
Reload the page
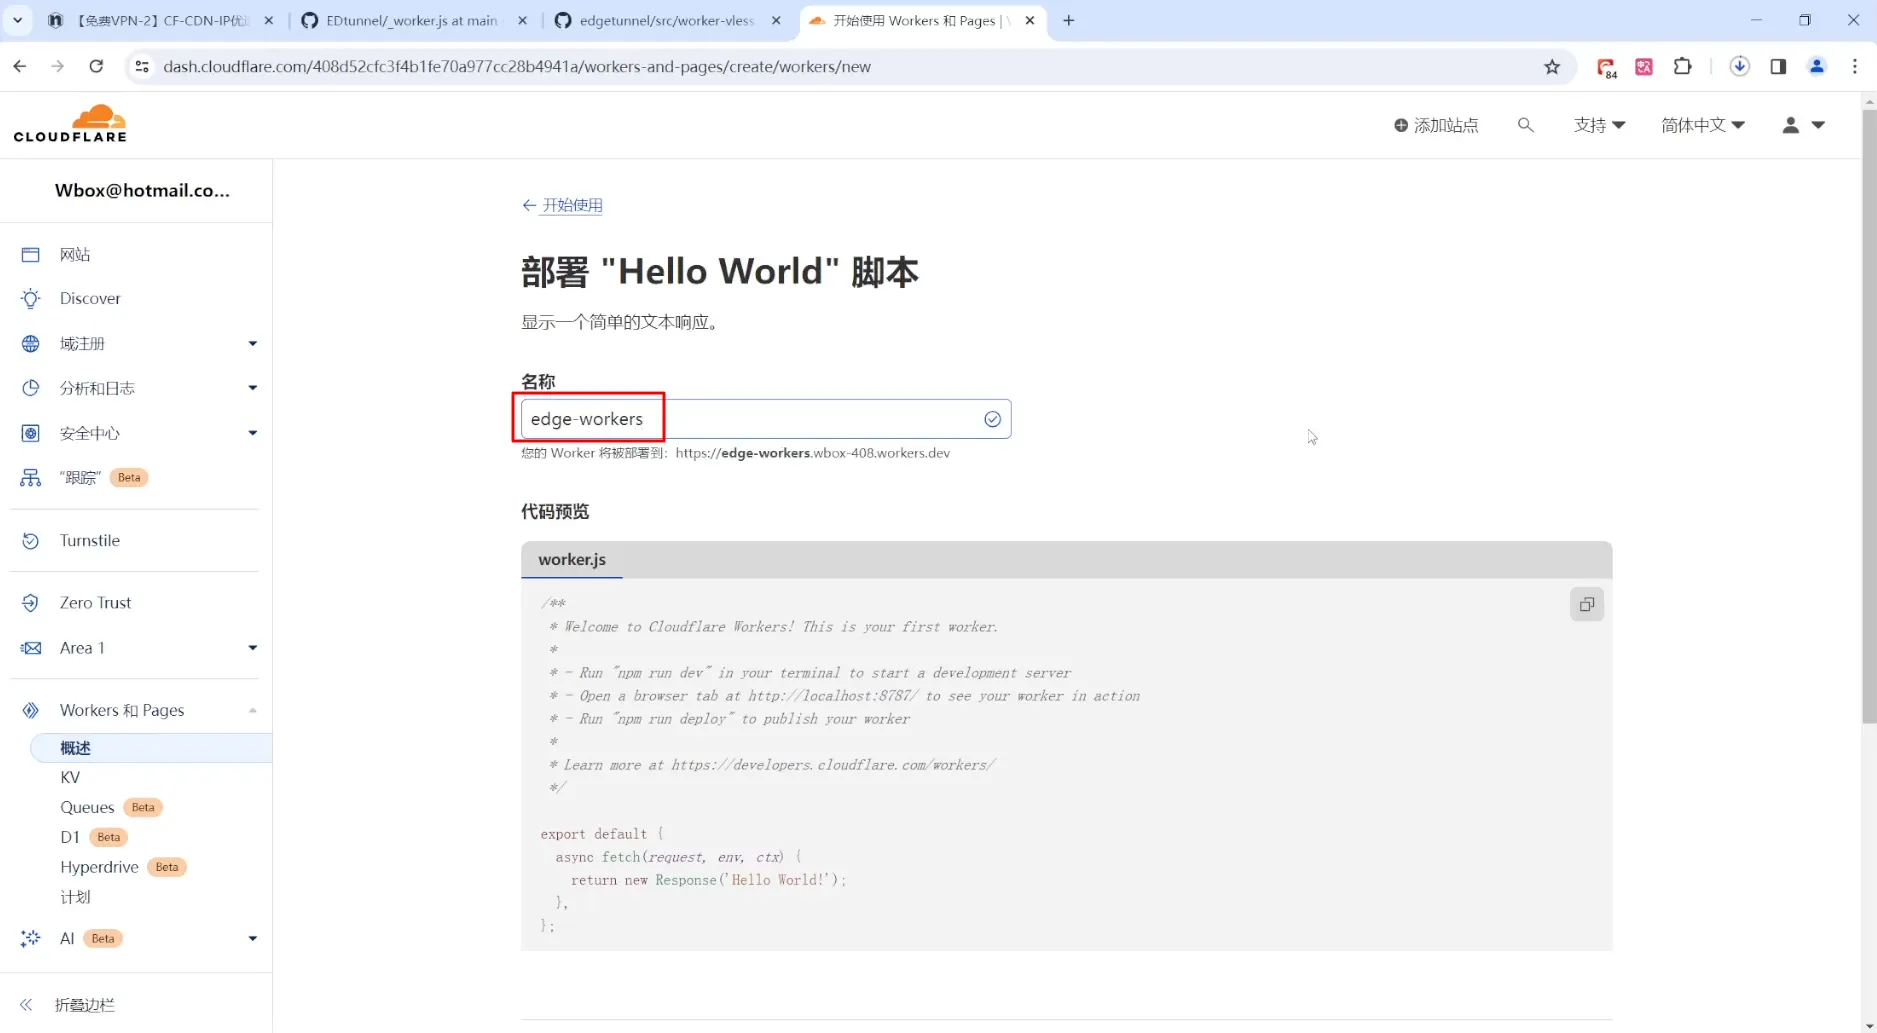click(x=96, y=67)
